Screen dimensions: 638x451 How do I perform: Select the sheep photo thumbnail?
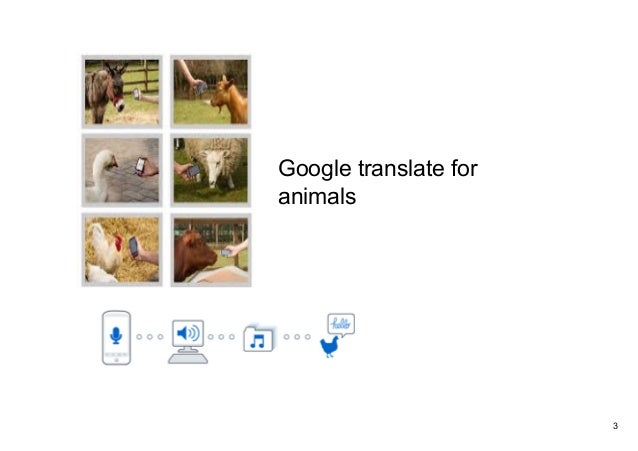tap(211, 170)
